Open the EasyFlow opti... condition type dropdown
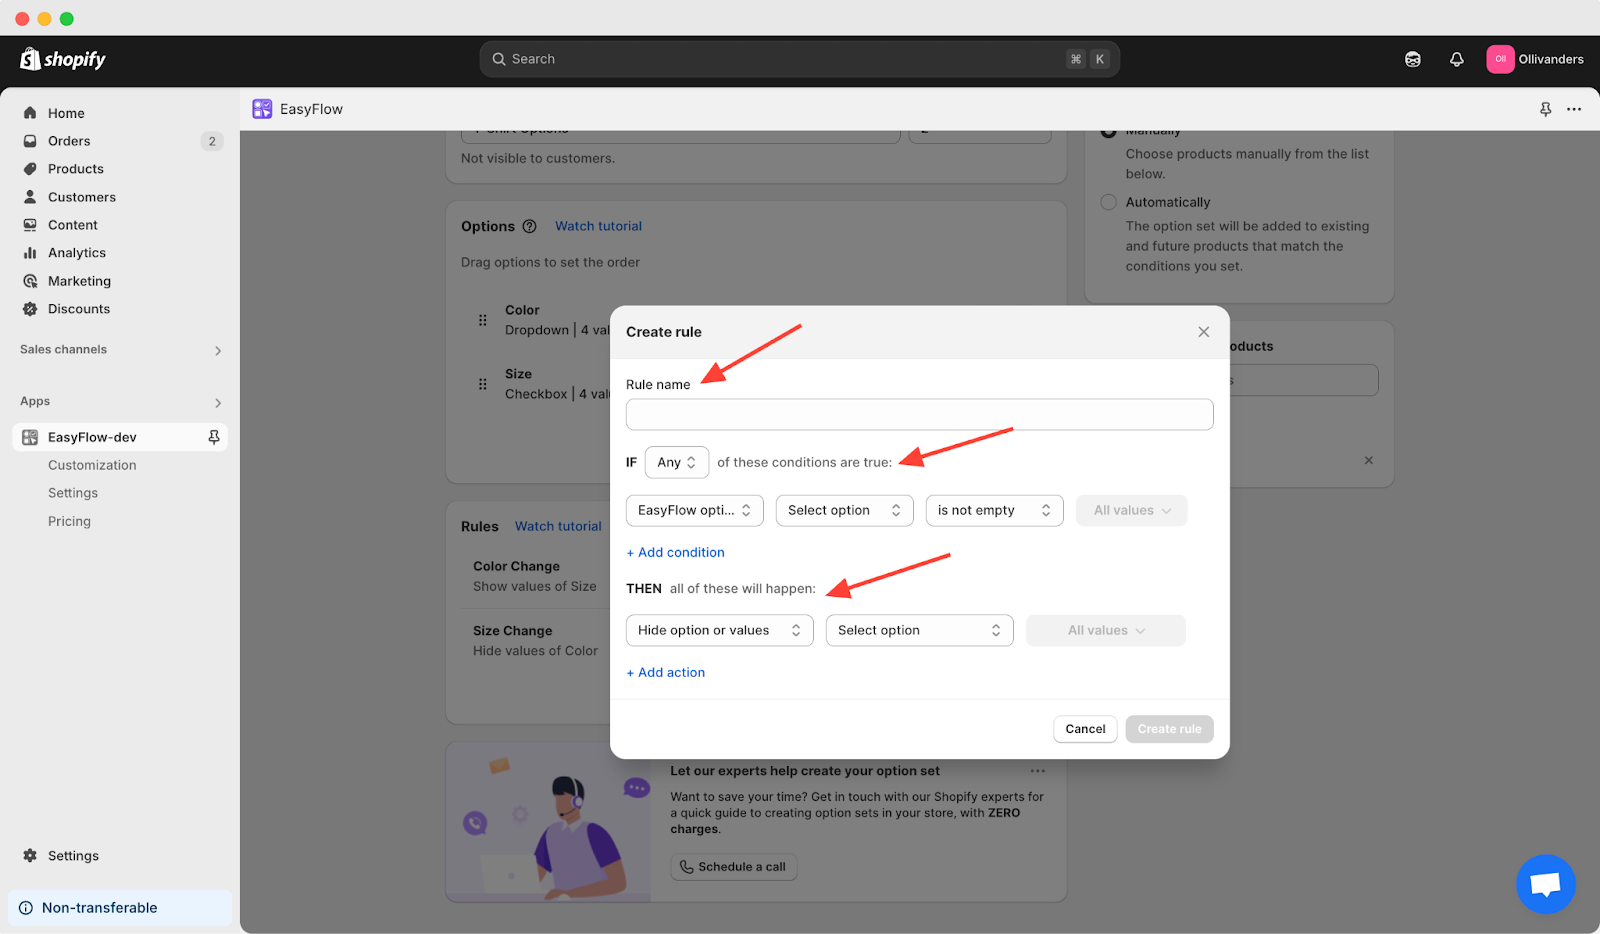The image size is (1600, 934). coord(695,510)
